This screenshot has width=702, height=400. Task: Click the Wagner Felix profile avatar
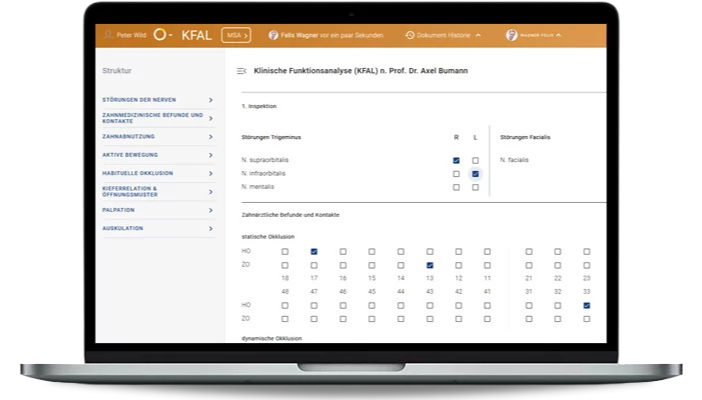511,35
